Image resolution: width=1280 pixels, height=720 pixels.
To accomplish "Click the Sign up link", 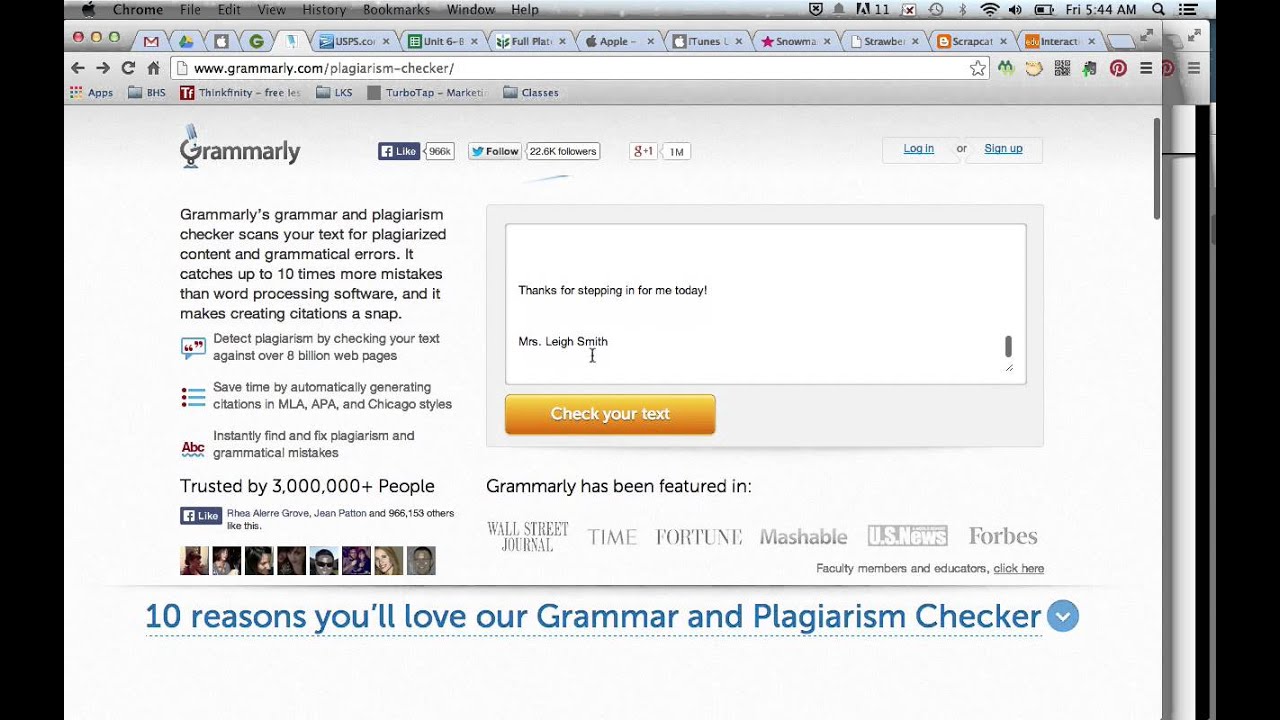I will click(x=1003, y=148).
